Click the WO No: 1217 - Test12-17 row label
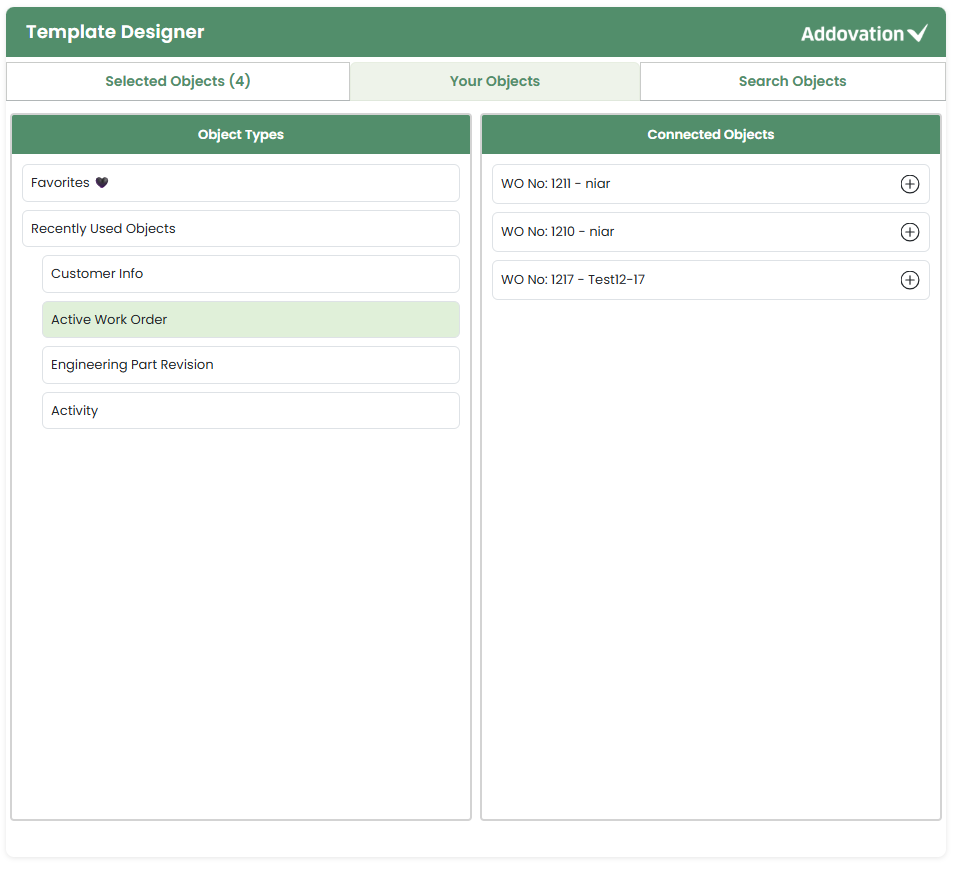953x873 pixels. [572, 280]
